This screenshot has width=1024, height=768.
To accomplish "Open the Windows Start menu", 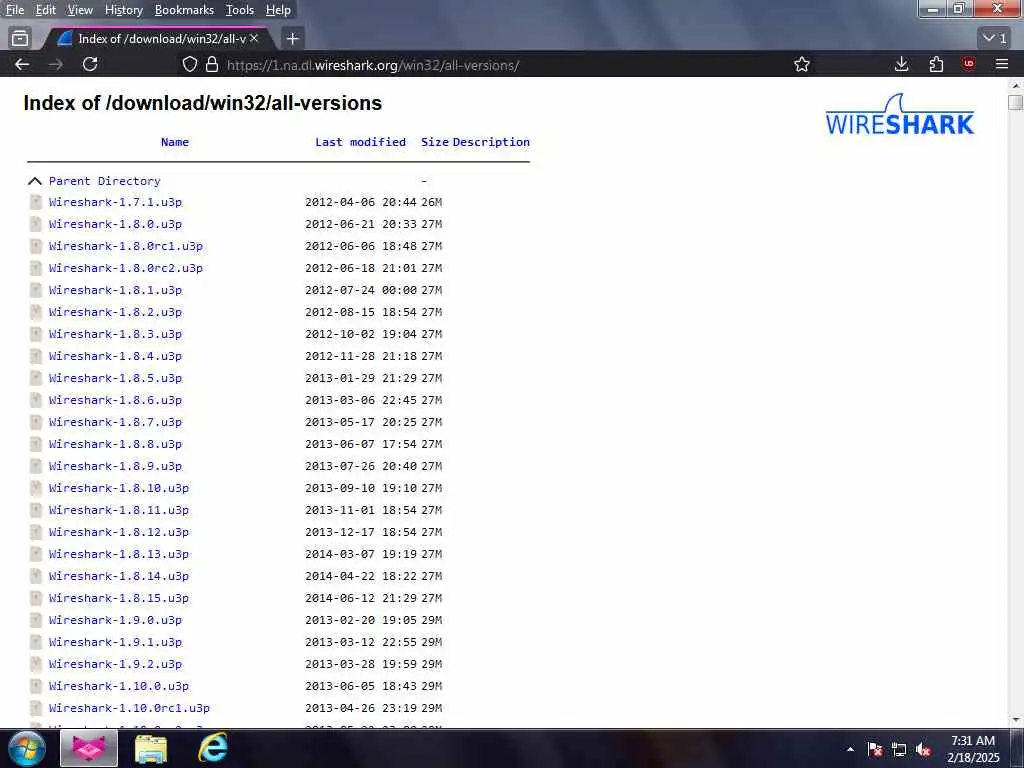I will [x=27, y=748].
